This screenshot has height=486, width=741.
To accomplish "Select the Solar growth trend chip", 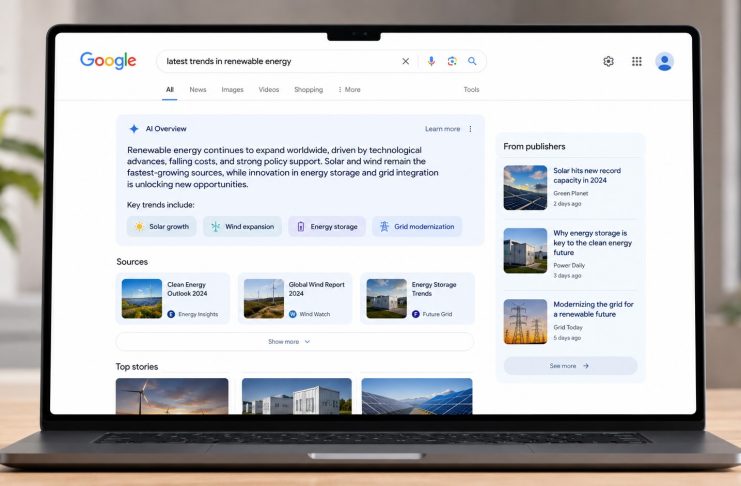I will point(162,226).
